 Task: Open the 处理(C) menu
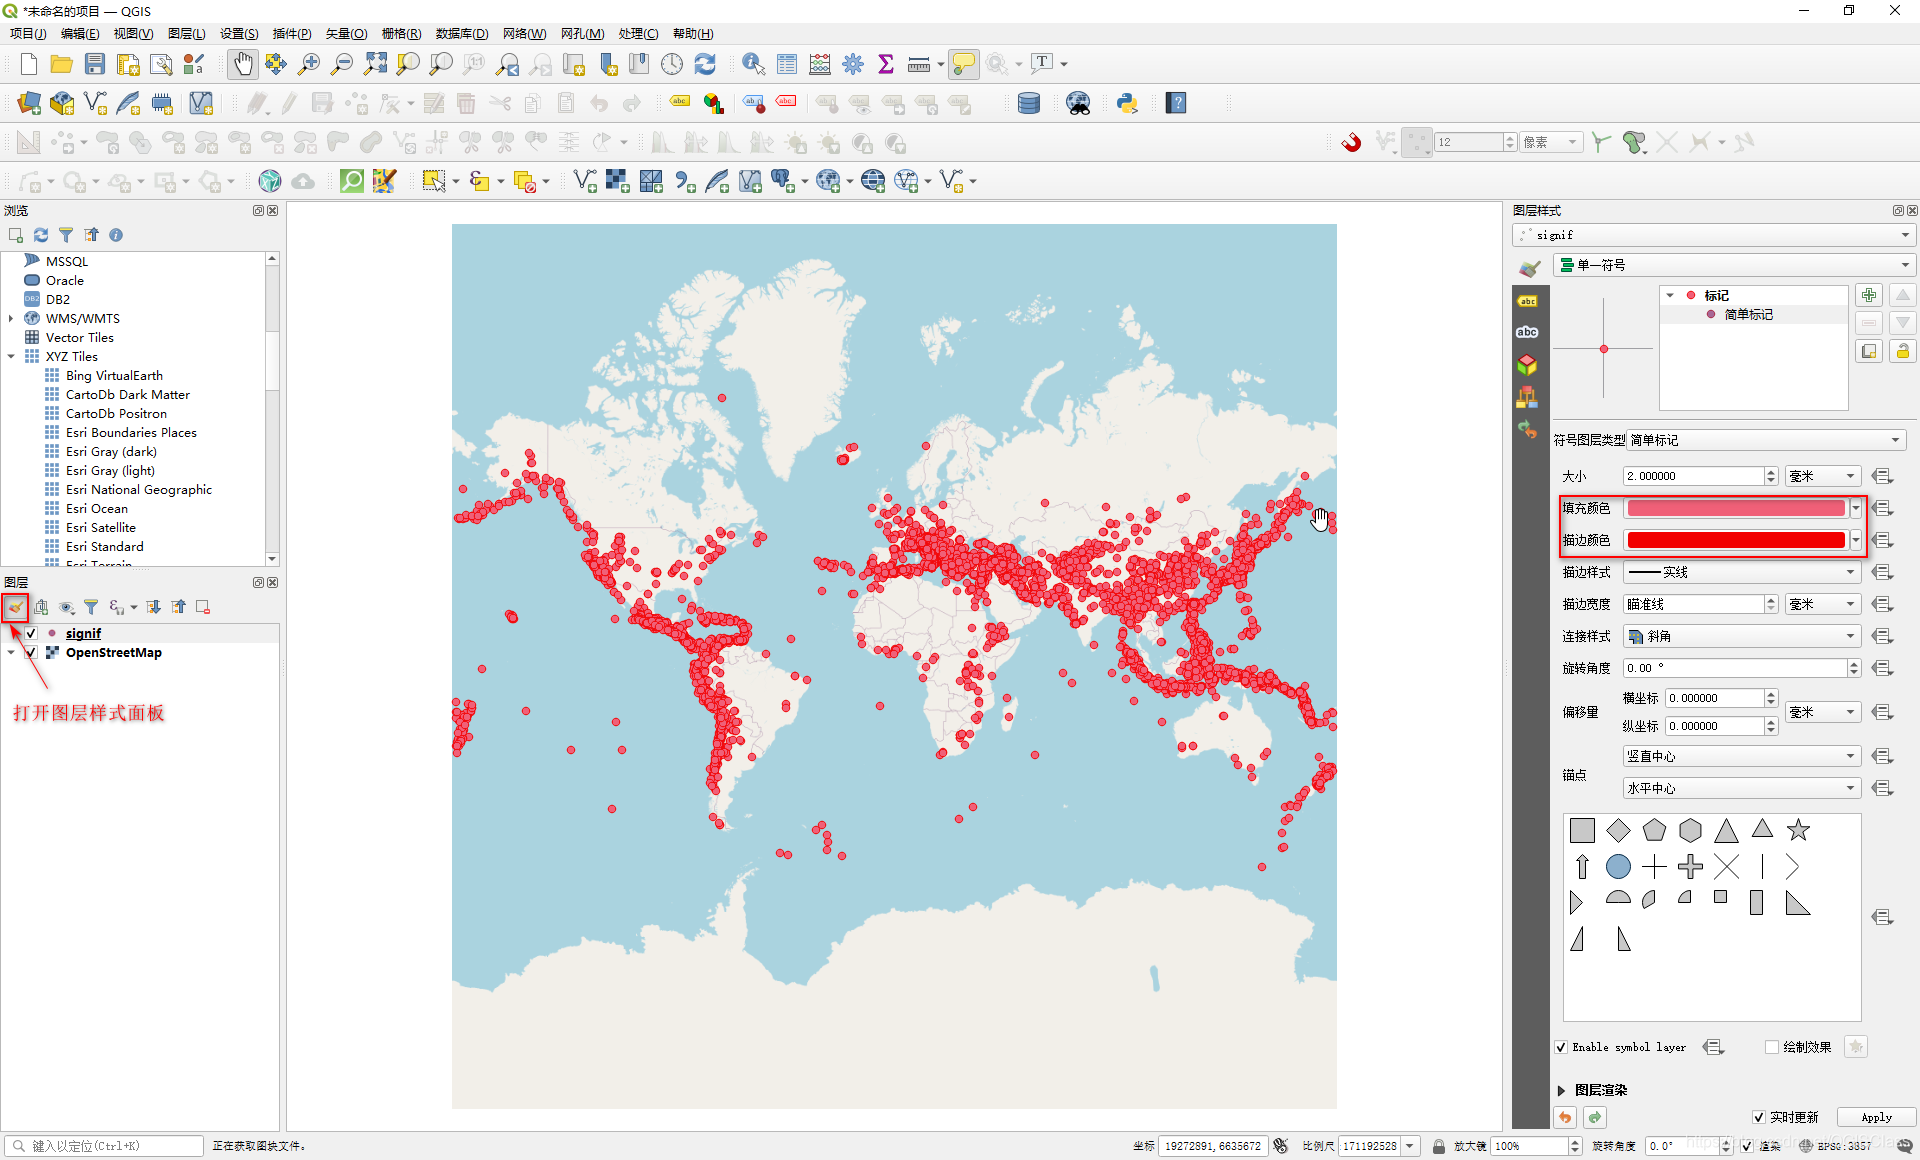click(x=638, y=34)
